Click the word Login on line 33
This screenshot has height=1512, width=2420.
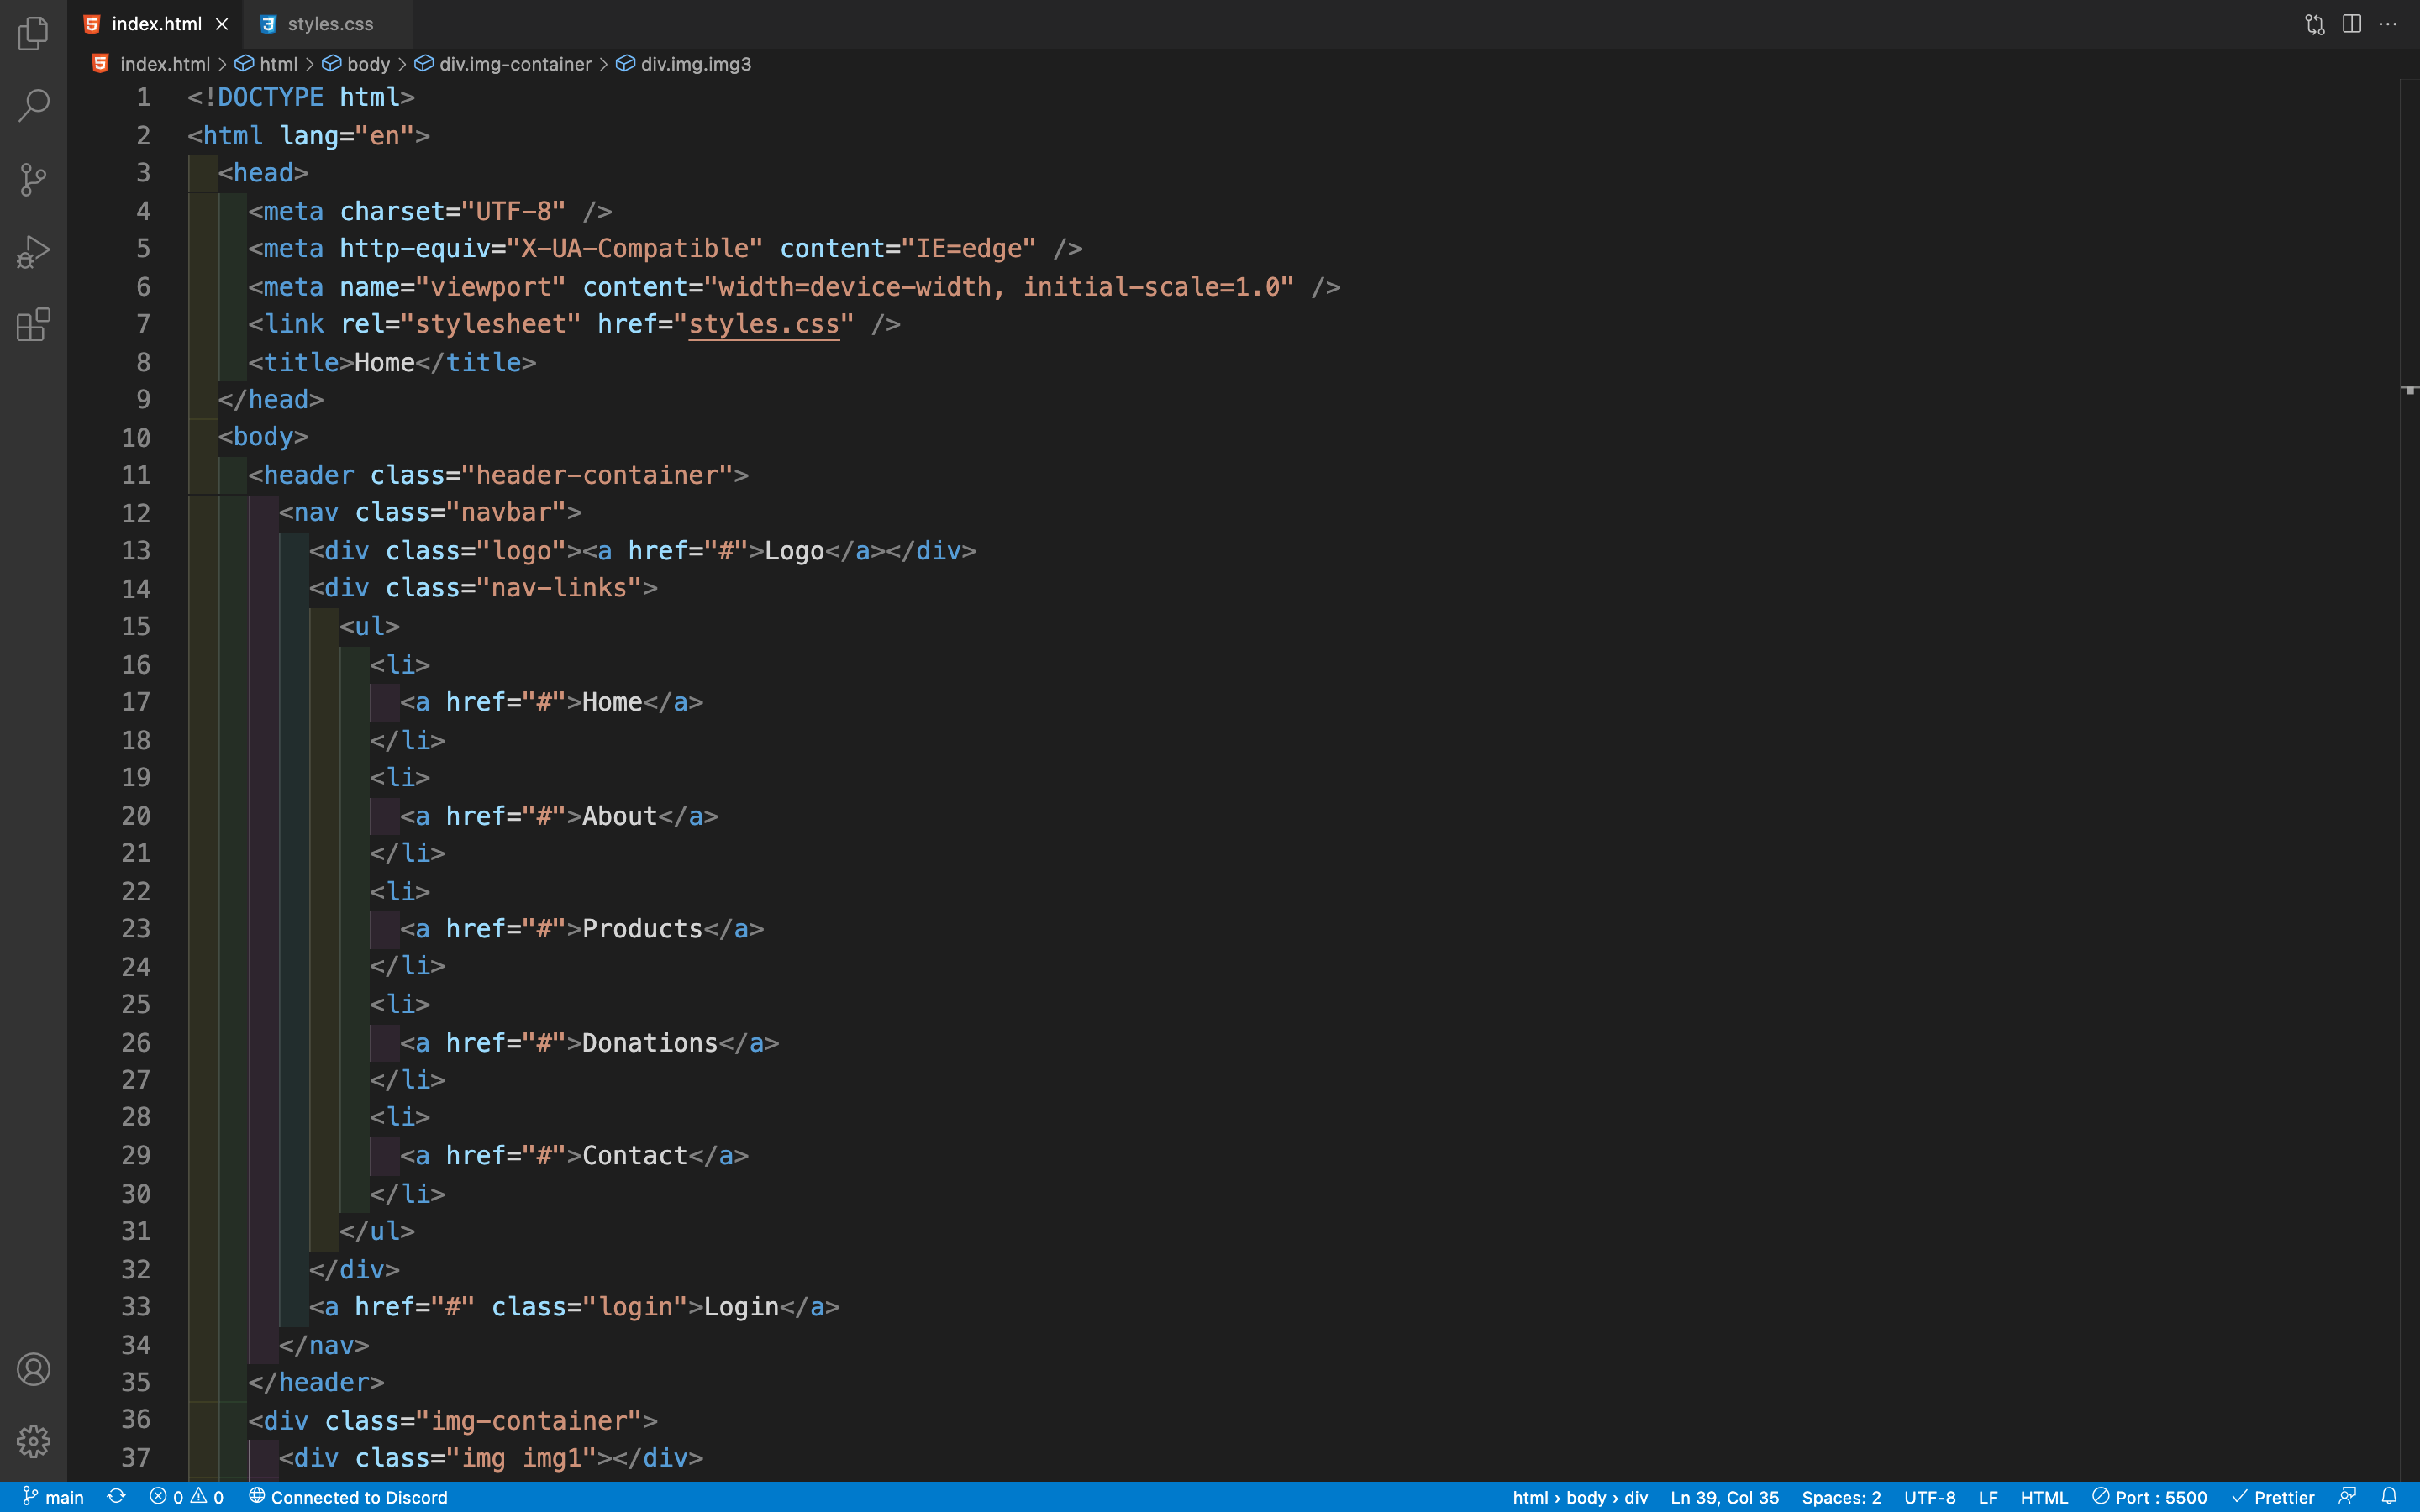click(741, 1306)
